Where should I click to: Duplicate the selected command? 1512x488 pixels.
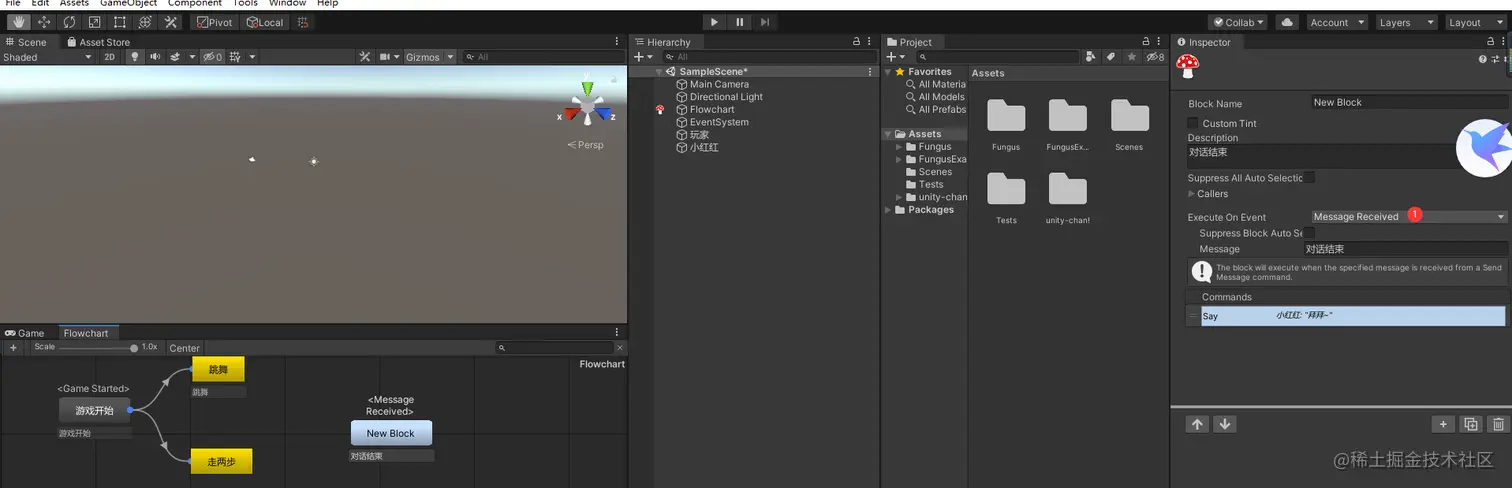(1470, 424)
